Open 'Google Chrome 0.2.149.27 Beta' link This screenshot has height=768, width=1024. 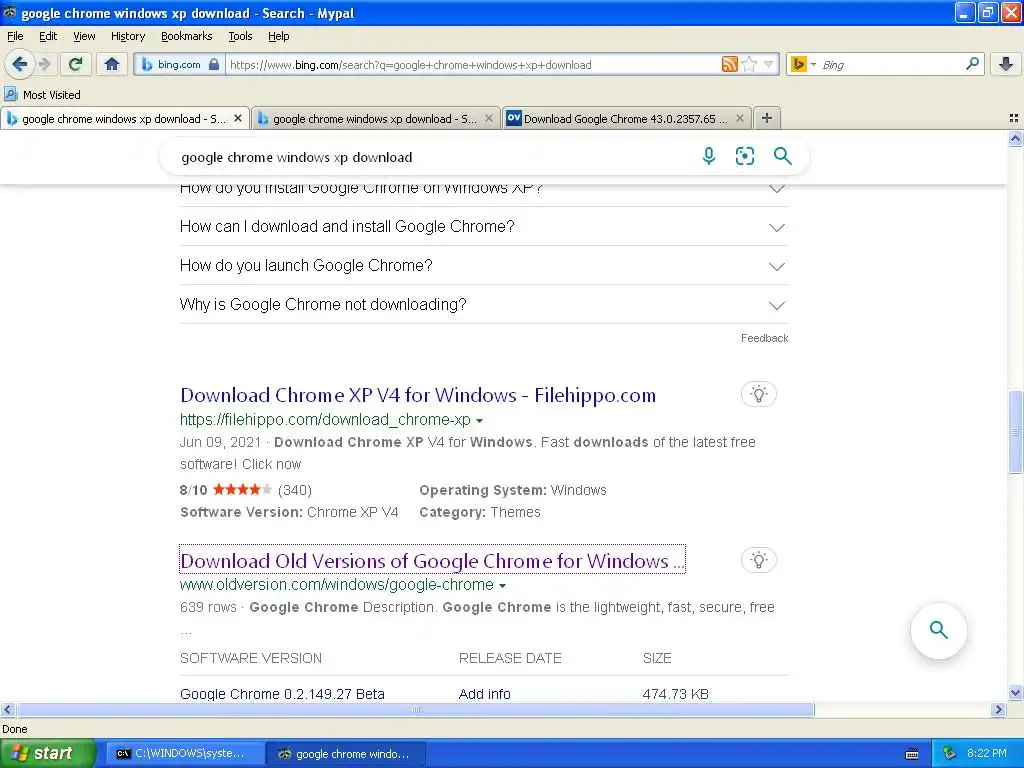(282, 694)
